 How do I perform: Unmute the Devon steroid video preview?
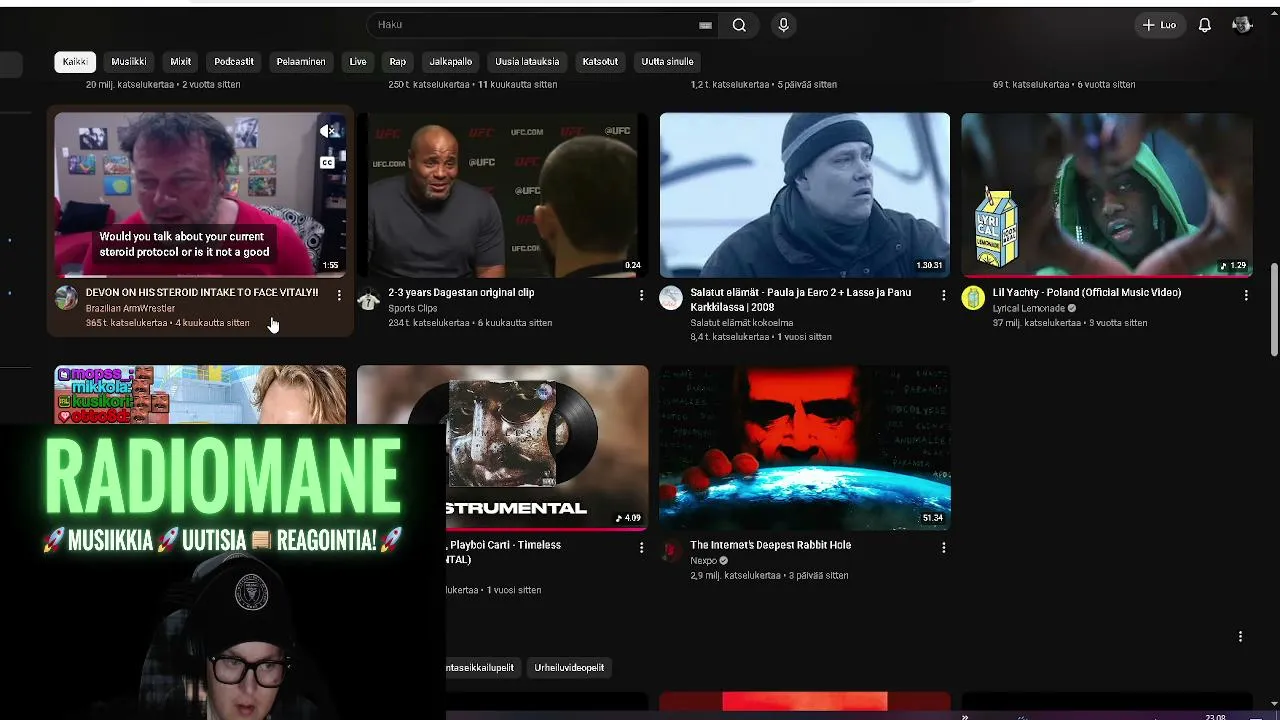tap(327, 131)
